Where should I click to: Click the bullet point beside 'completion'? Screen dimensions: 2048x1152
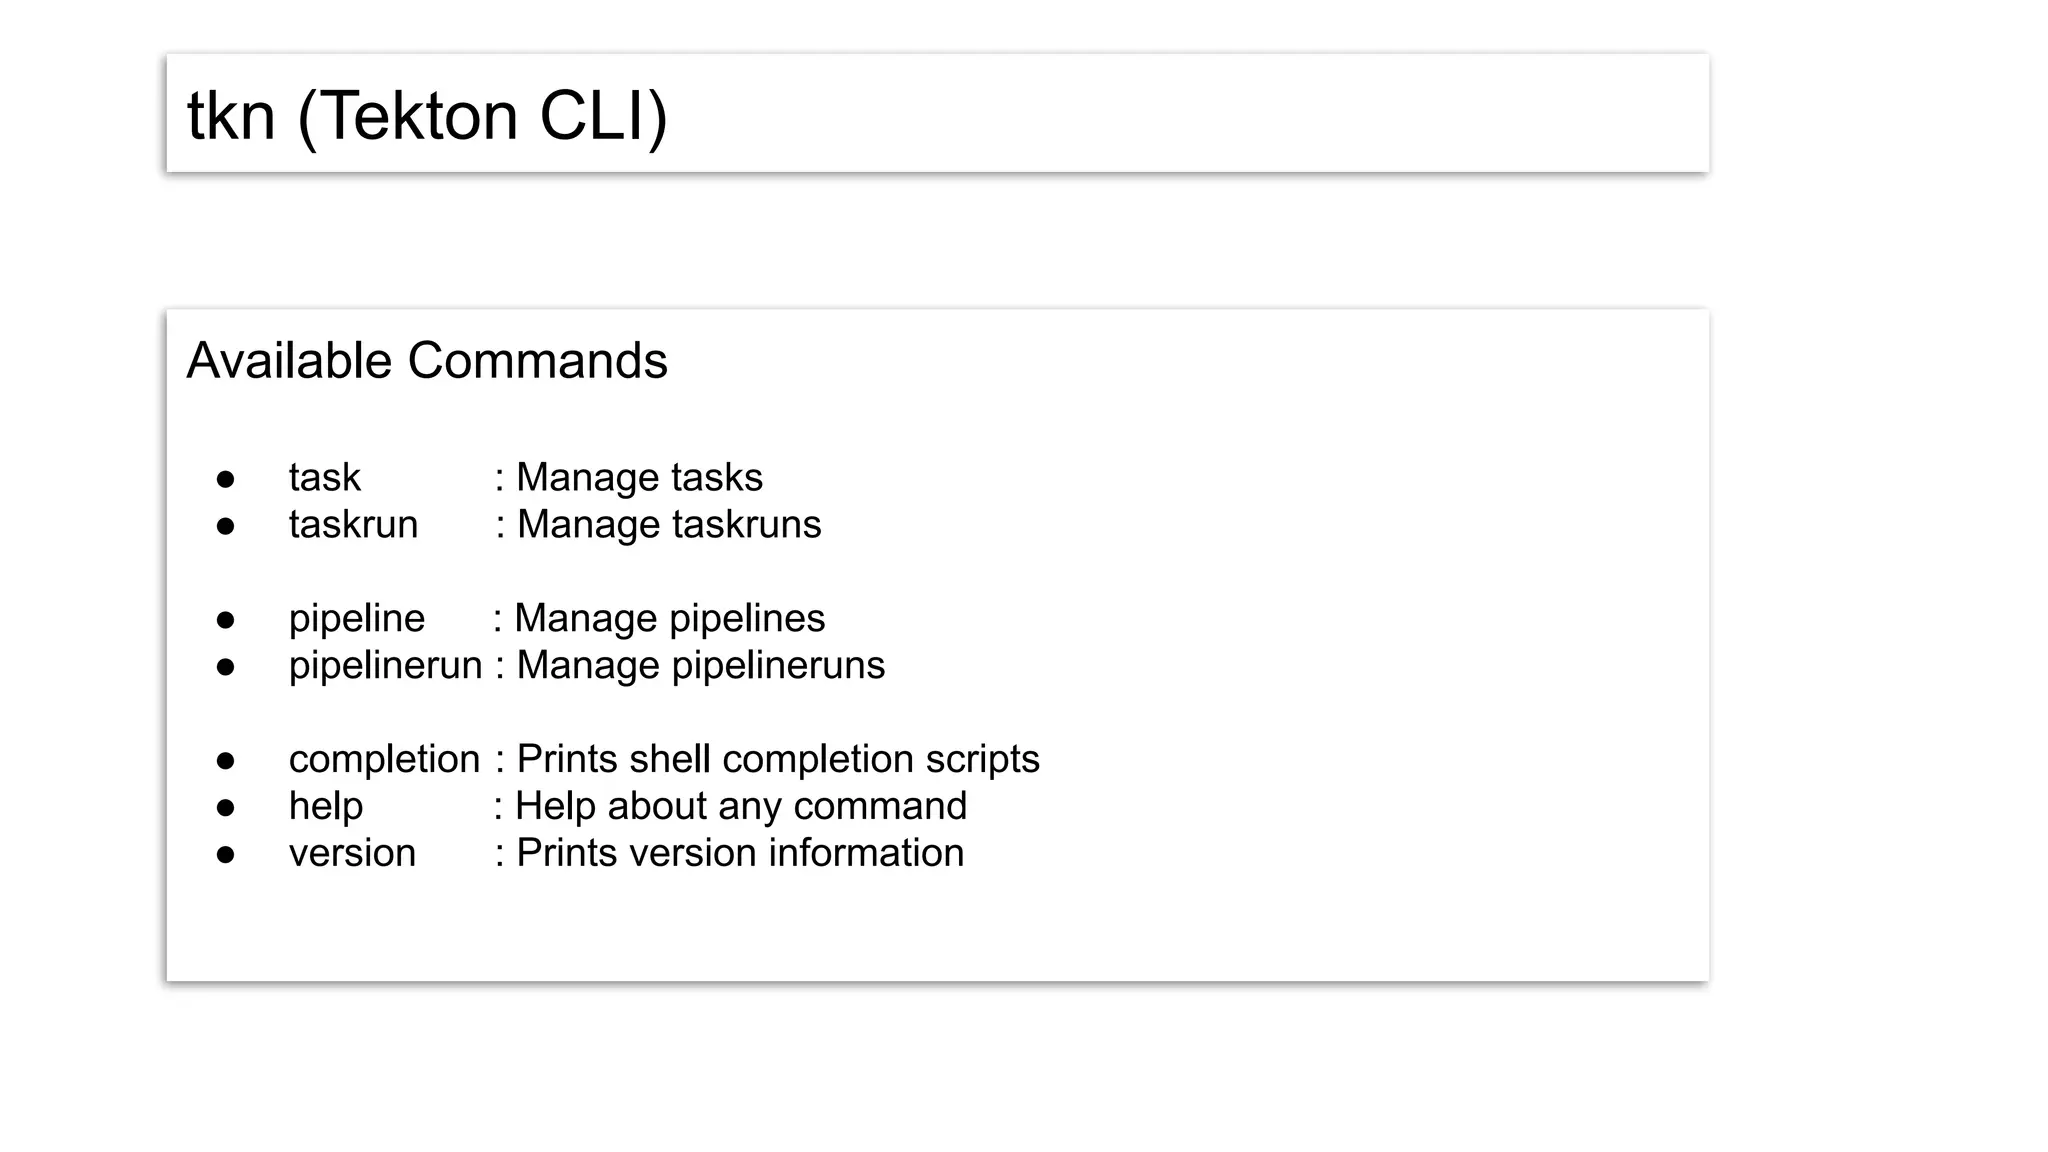pos(225,762)
